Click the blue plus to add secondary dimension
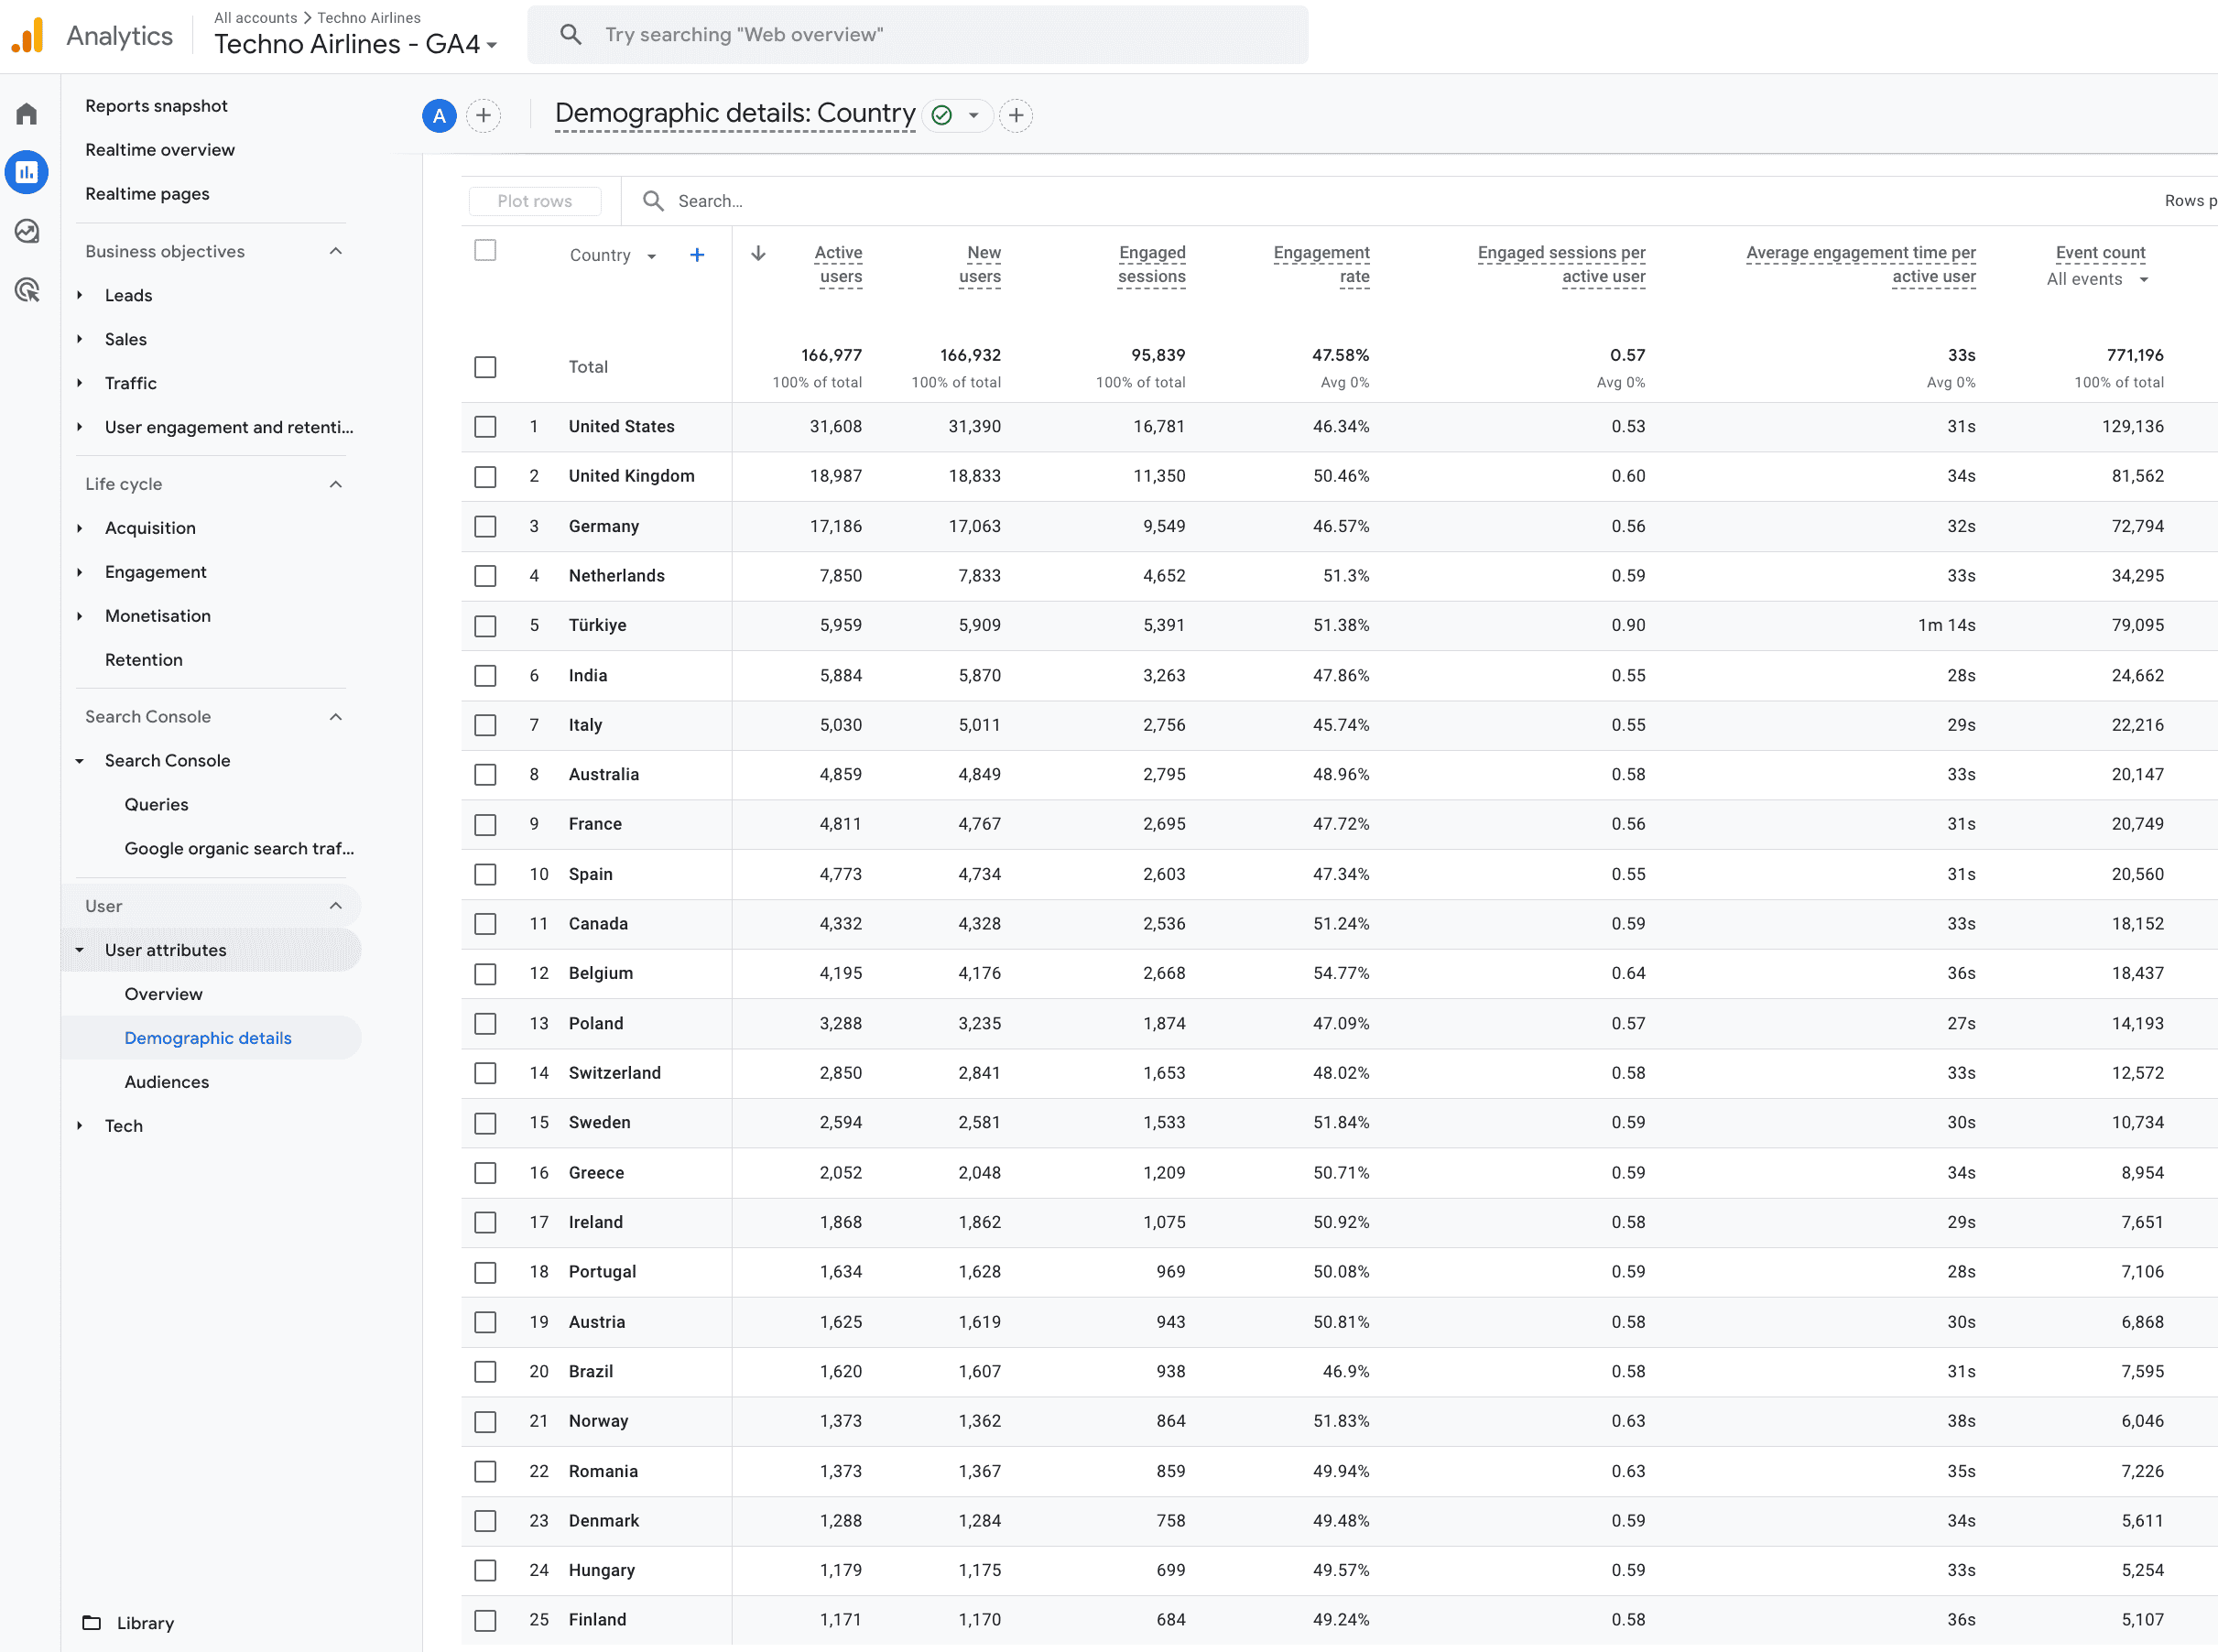Screen dimensions: 2218x1652 697,255
